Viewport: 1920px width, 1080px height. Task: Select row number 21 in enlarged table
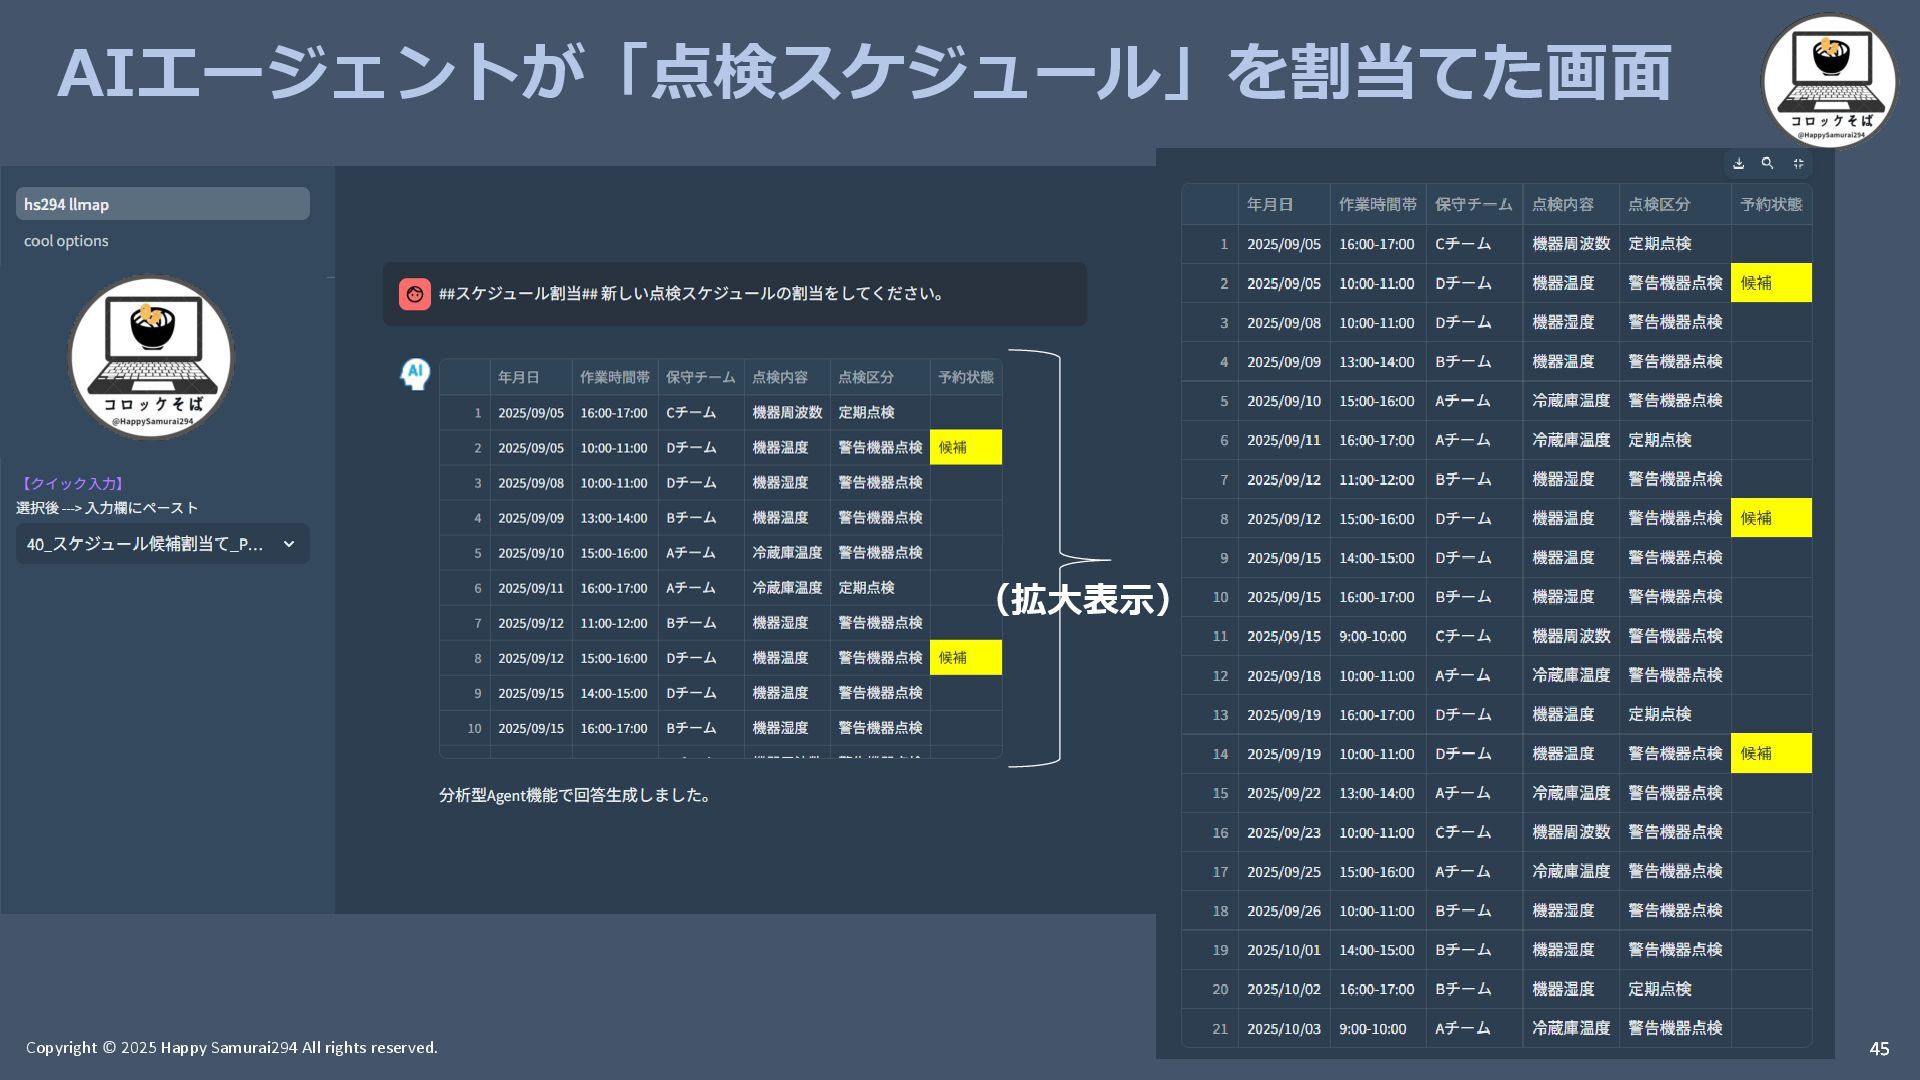(x=1219, y=1028)
